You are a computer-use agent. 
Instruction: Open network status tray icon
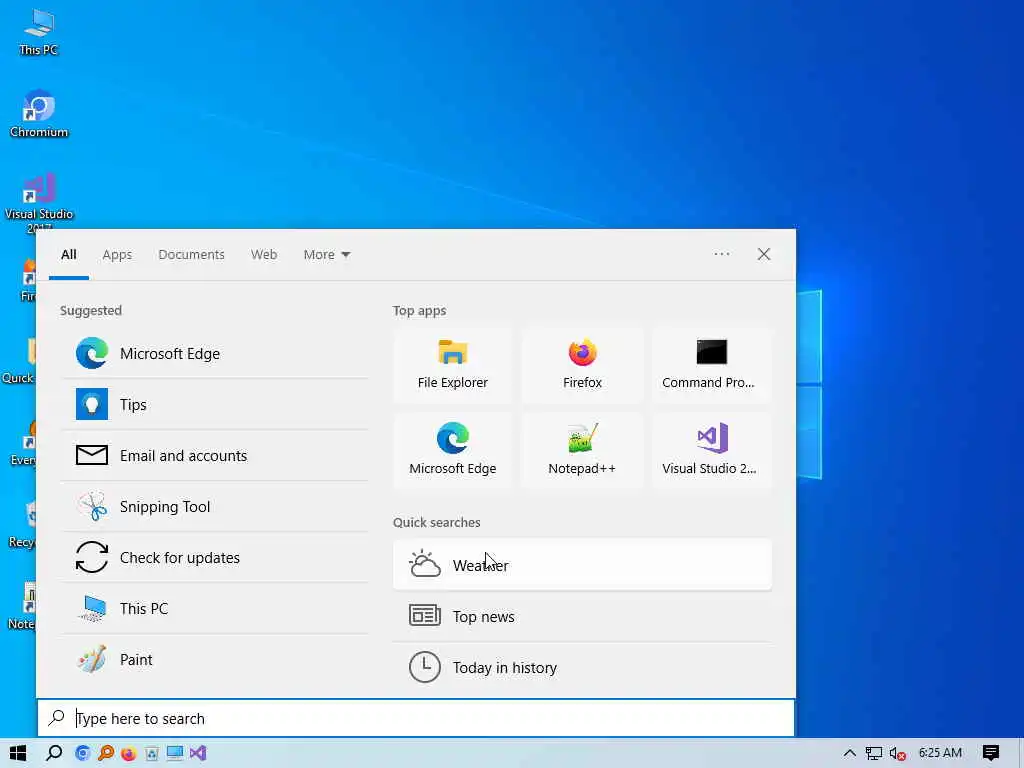click(874, 753)
